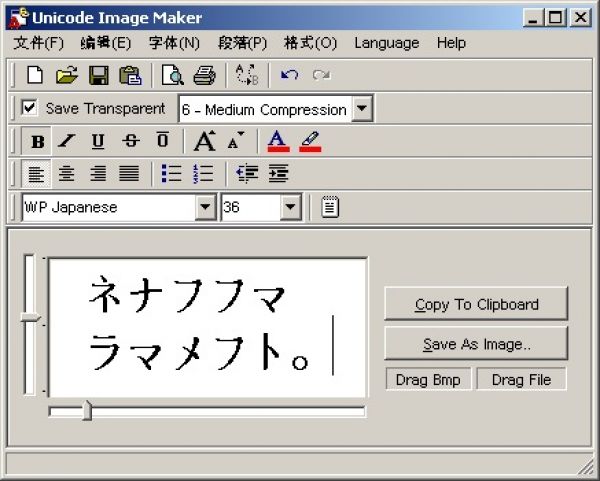Toggle Bold formatting button

point(37,141)
